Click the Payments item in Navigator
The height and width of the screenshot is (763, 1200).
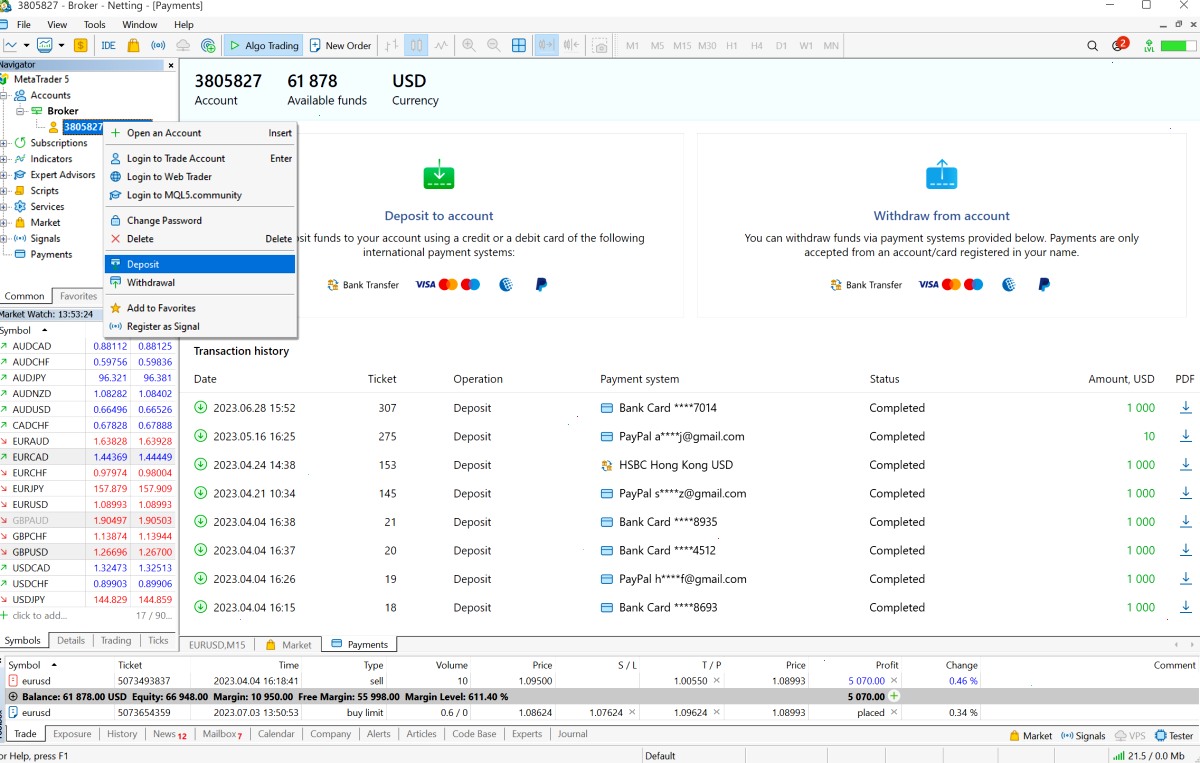click(x=51, y=254)
